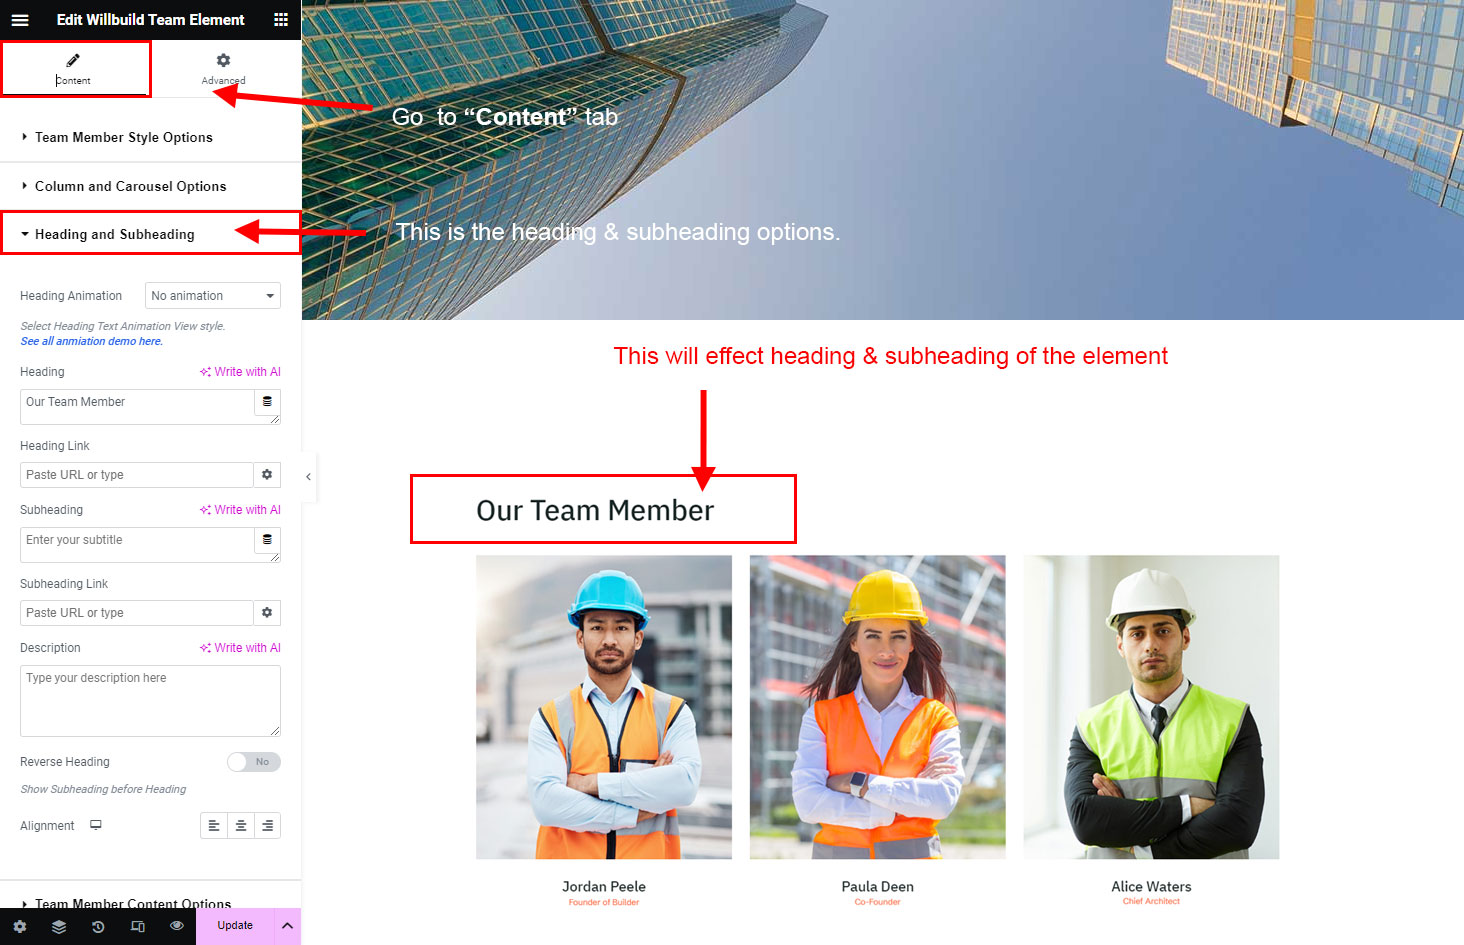Open page settings gear in bottom bar
This screenshot has height=945, width=1464.
pos(20,926)
